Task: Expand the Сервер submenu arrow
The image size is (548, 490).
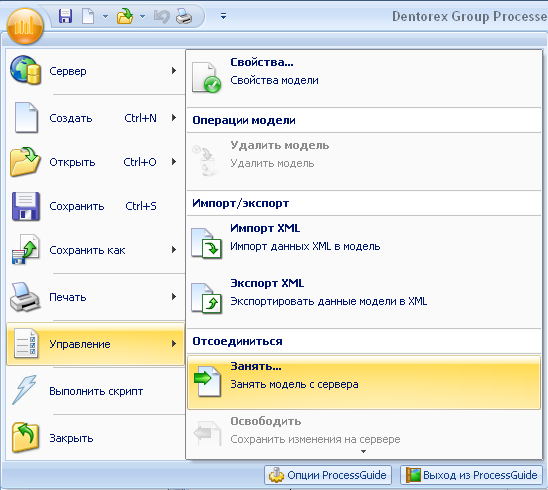Action: 174,71
